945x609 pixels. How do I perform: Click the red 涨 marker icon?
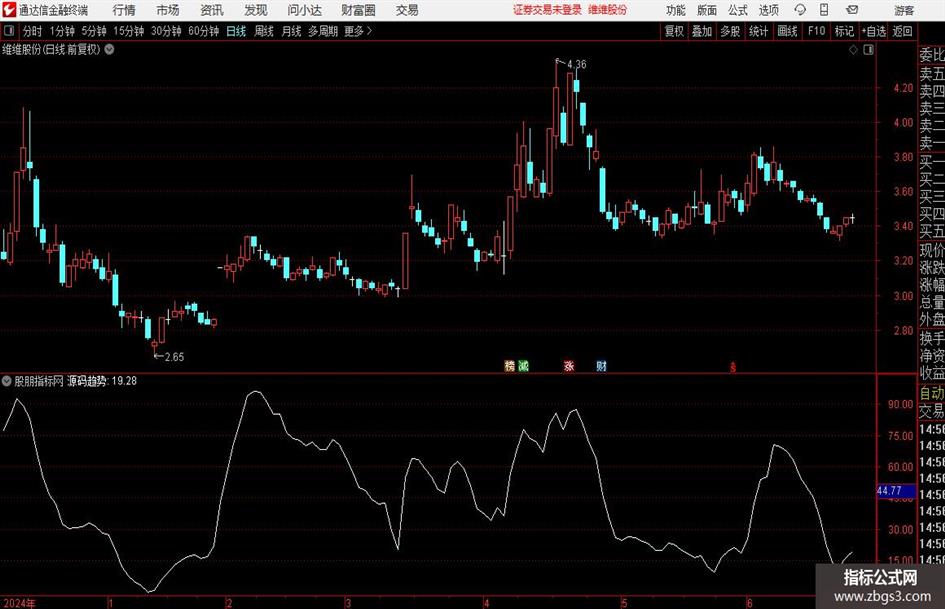click(x=569, y=366)
